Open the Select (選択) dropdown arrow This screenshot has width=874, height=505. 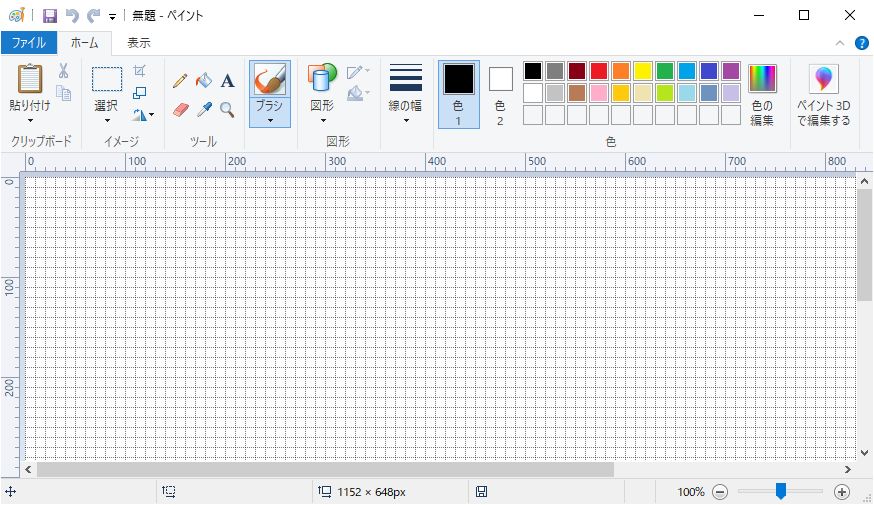[x=106, y=120]
